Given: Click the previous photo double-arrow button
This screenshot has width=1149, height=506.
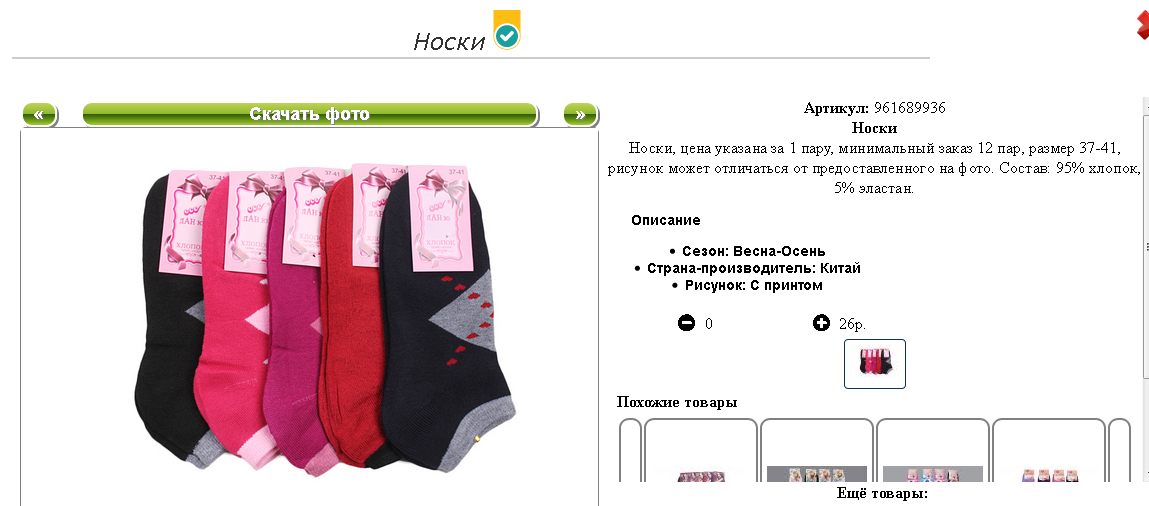Looking at the screenshot, I should point(40,114).
